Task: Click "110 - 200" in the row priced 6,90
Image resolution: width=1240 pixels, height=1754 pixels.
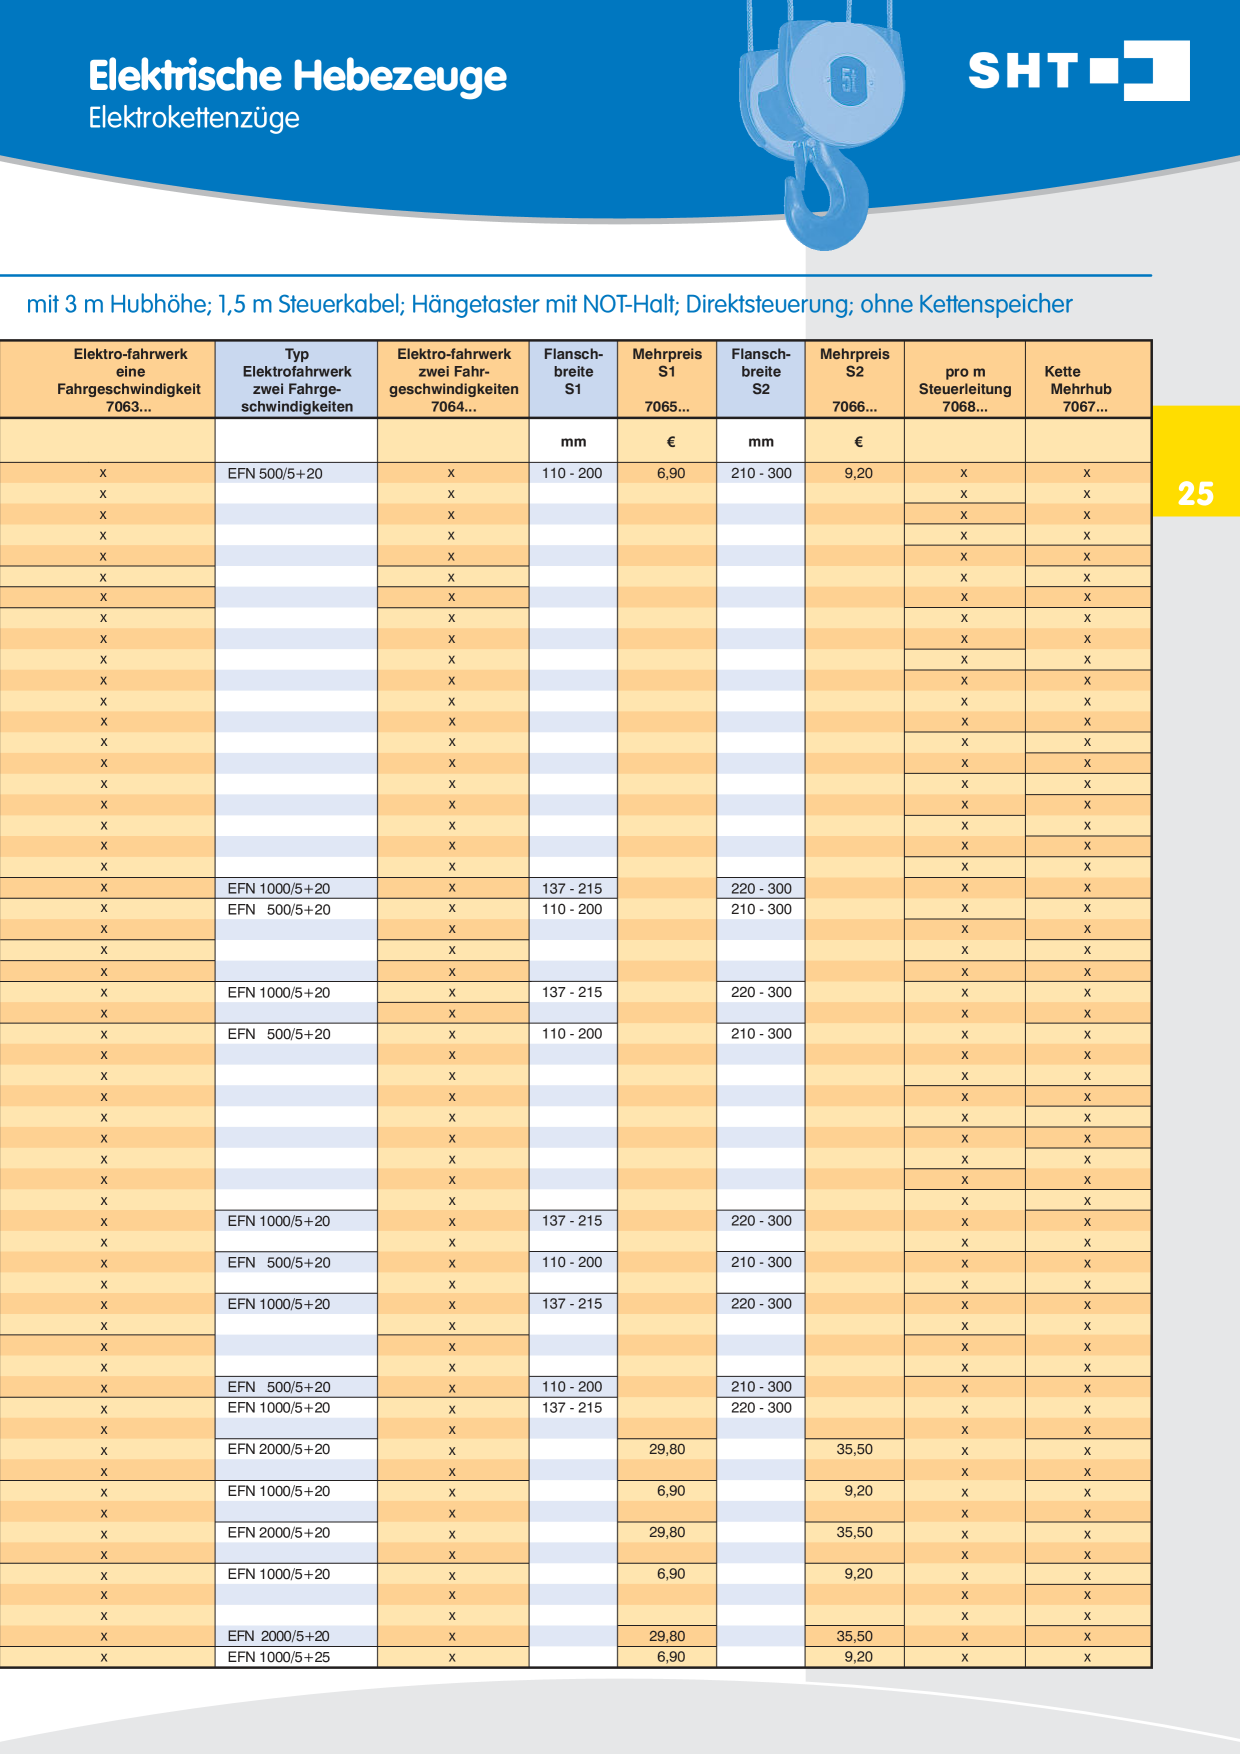Action: point(572,473)
